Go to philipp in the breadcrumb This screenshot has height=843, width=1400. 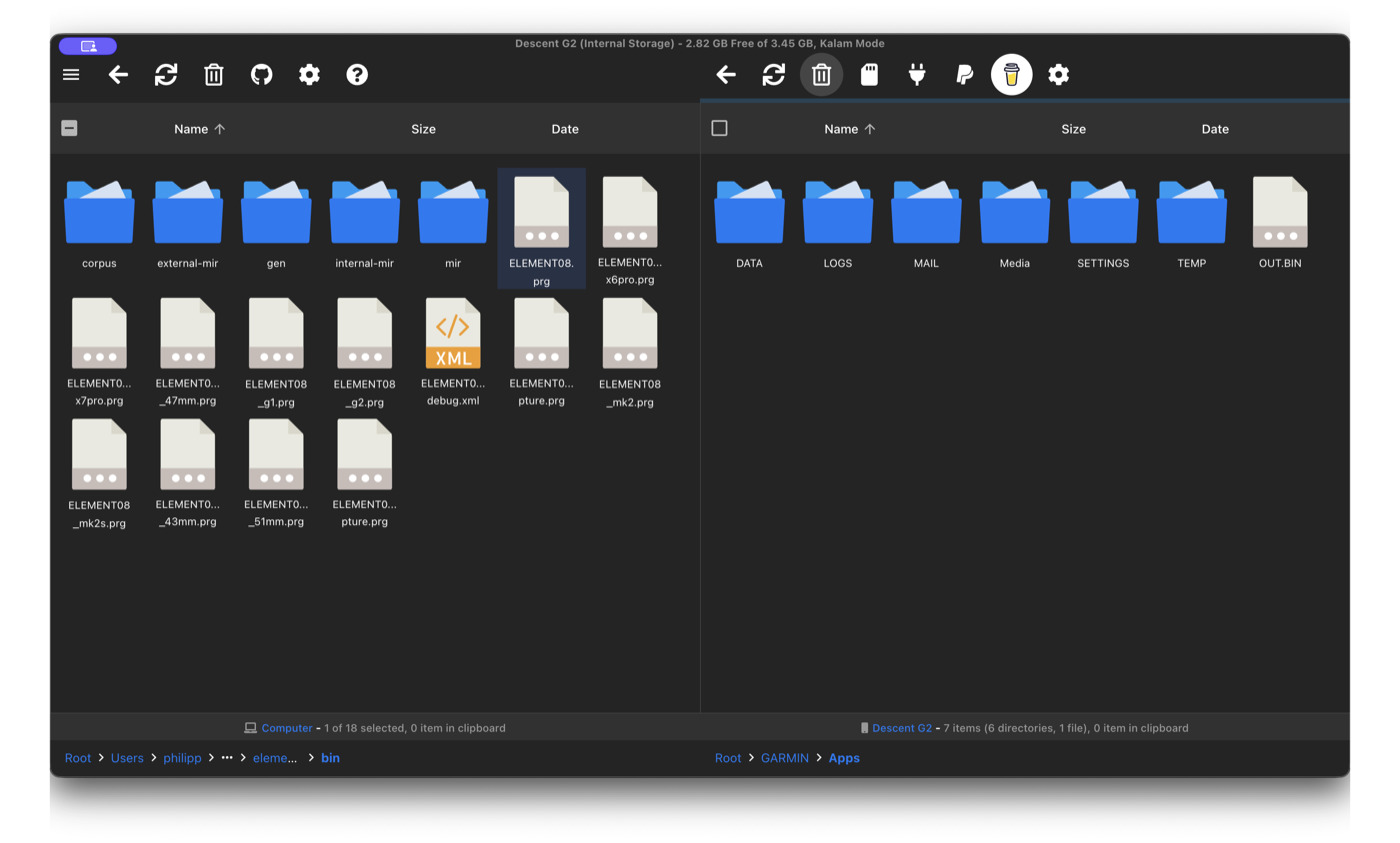click(182, 758)
